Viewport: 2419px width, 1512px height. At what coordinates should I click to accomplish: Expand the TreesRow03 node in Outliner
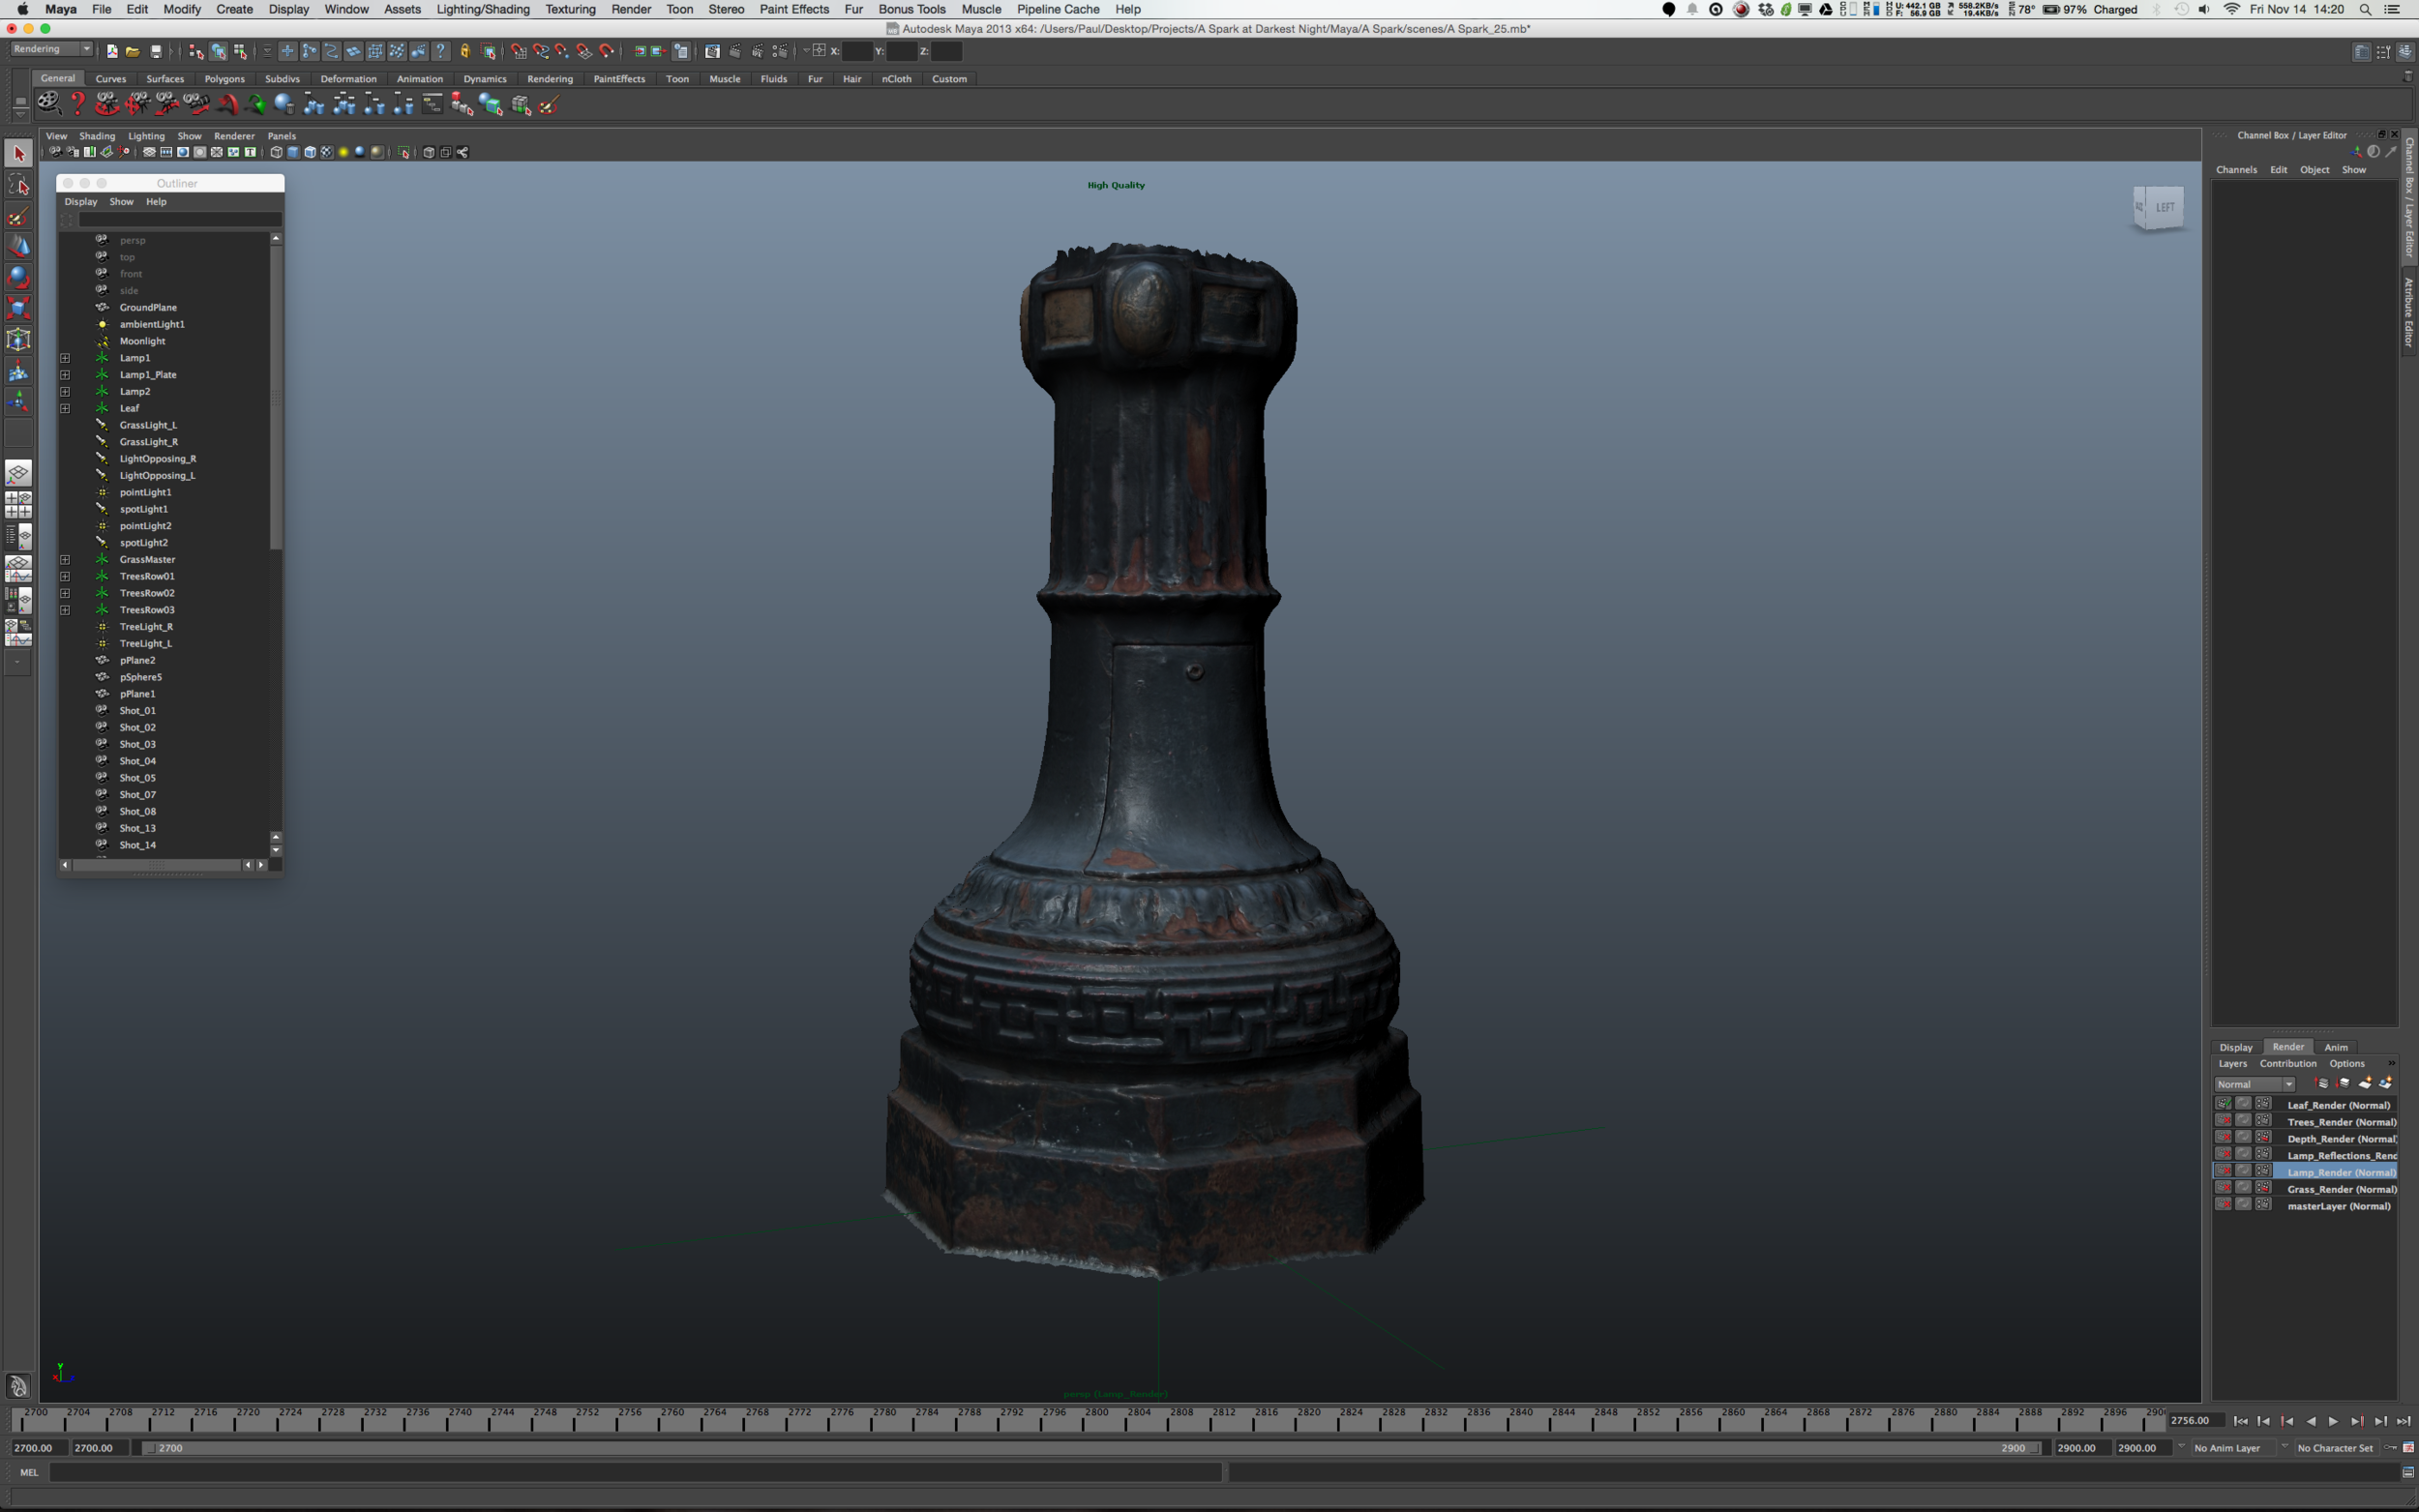65,610
